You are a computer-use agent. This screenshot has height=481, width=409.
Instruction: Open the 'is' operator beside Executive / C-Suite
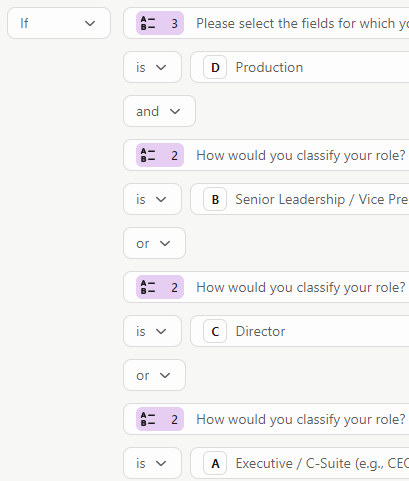point(152,463)
